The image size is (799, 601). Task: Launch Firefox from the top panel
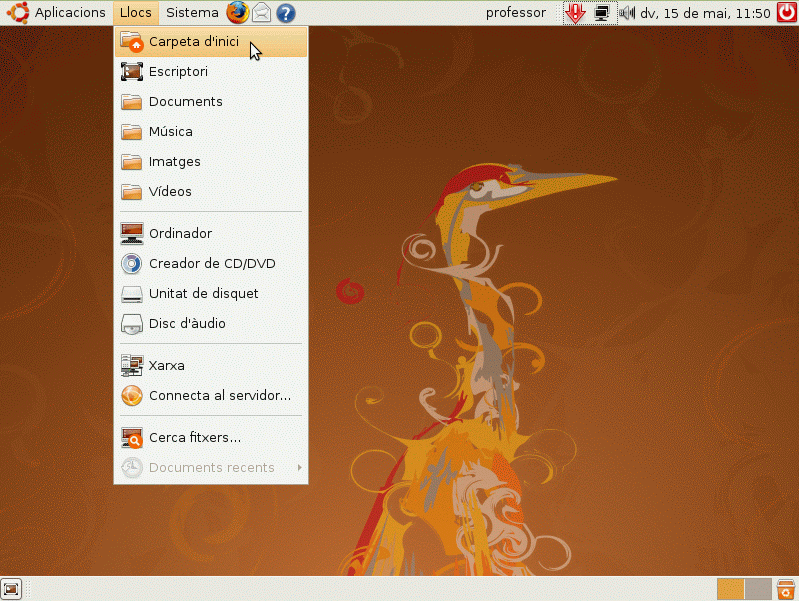237,13
